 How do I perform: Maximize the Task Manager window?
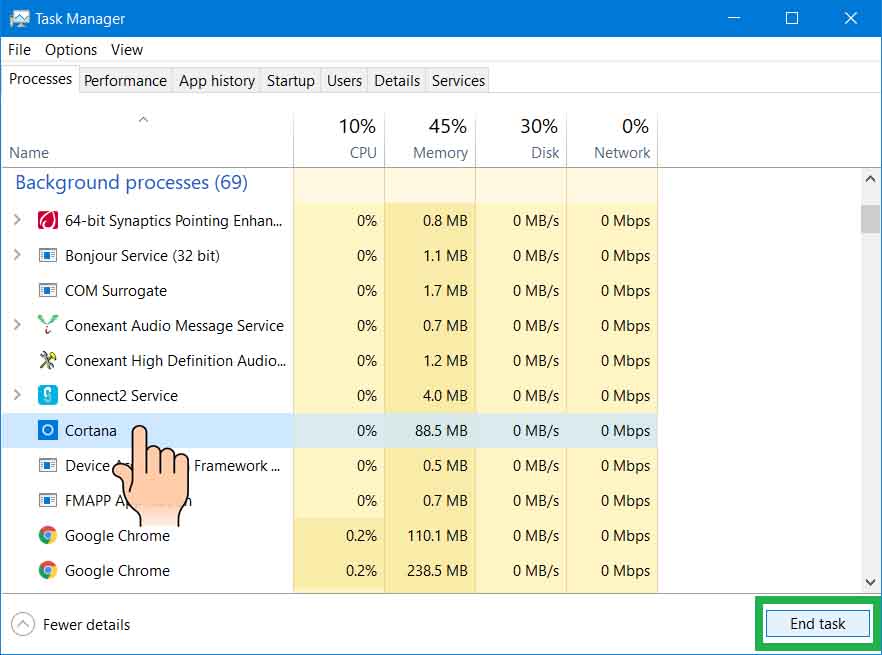792,18
